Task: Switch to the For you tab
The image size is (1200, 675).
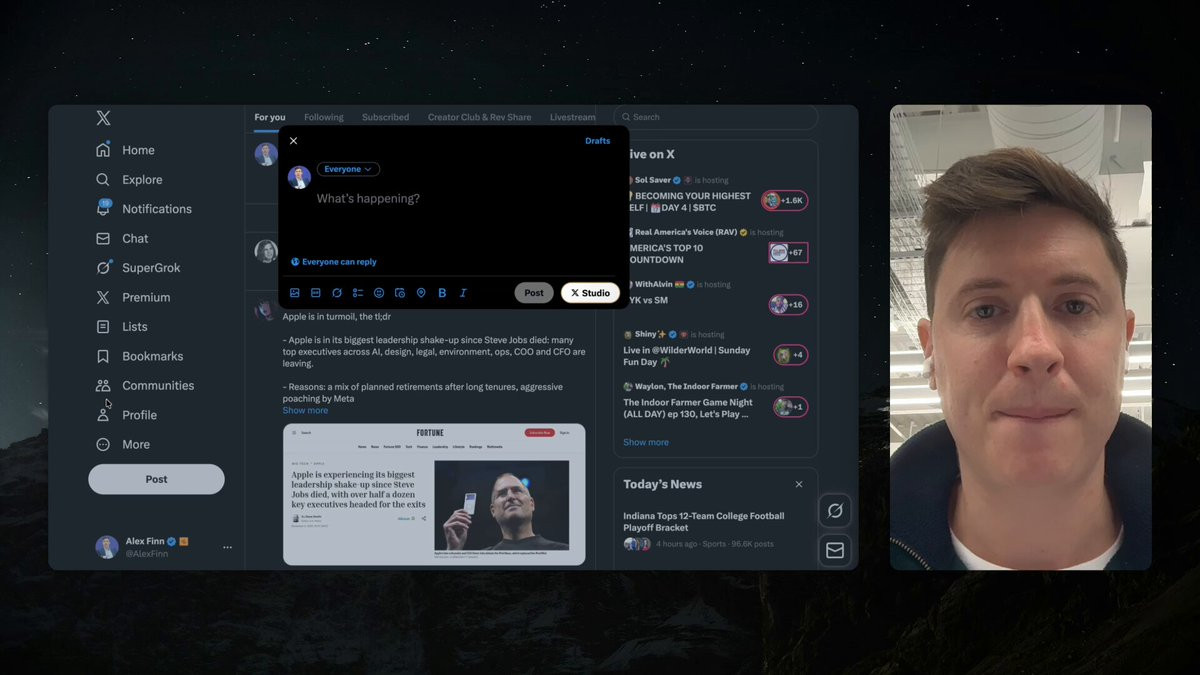Action: pos(270,117)
